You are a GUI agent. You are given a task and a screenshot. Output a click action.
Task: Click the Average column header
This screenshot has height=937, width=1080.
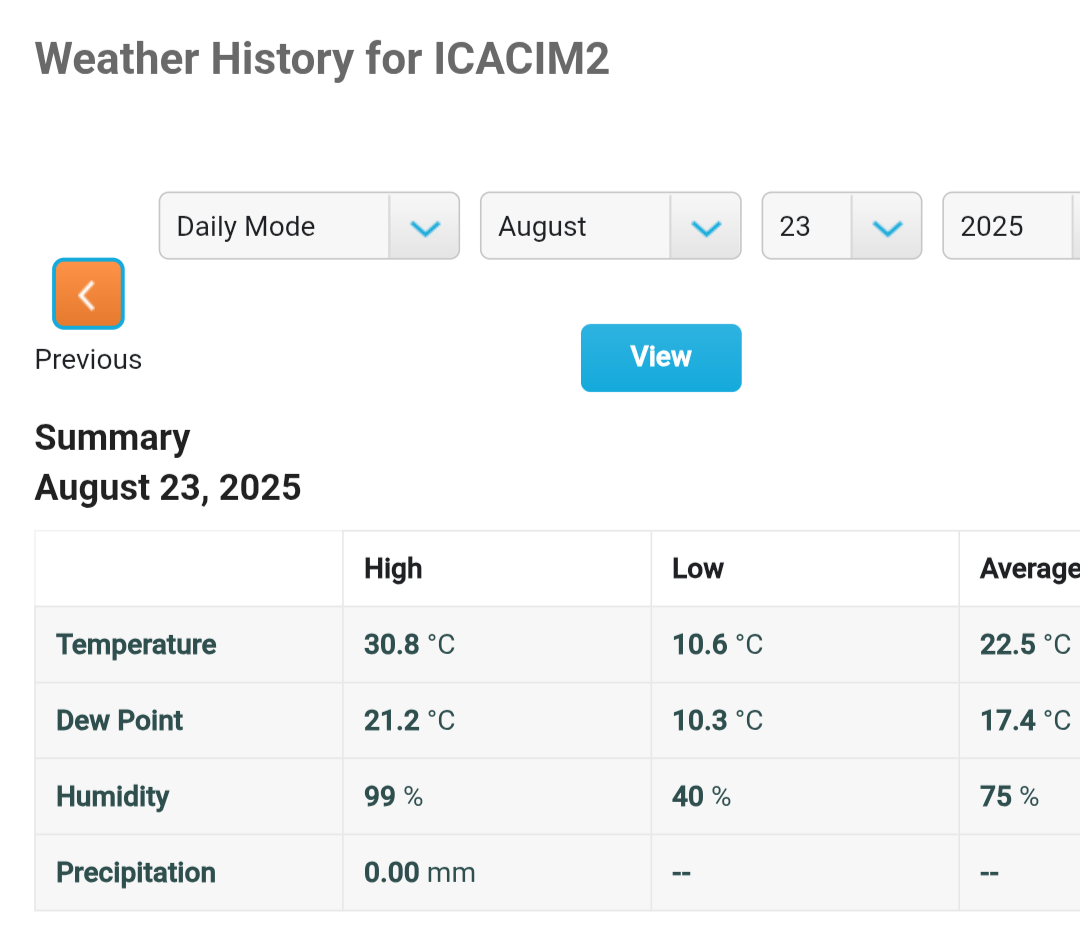point(1028,569)
